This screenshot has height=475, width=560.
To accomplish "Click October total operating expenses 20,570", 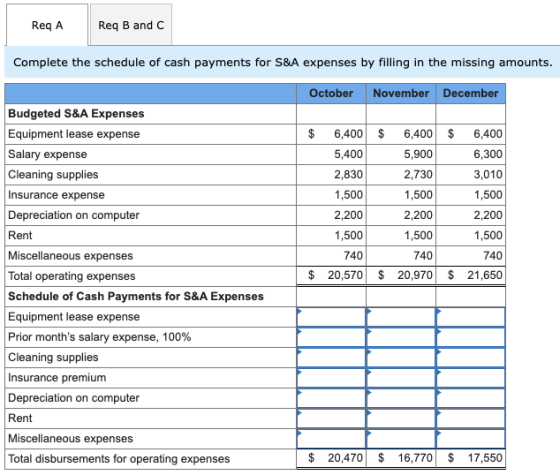I will (345, 275).
